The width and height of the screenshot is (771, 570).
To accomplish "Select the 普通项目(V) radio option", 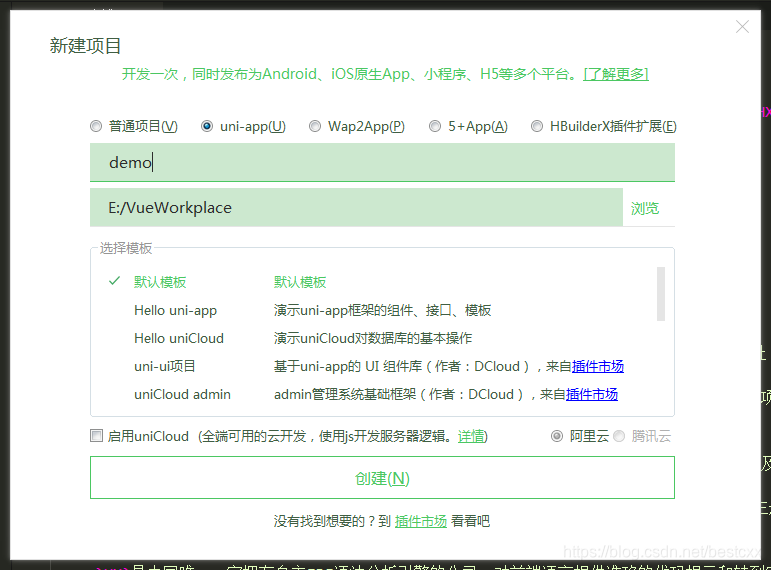I will click(96, 126).
